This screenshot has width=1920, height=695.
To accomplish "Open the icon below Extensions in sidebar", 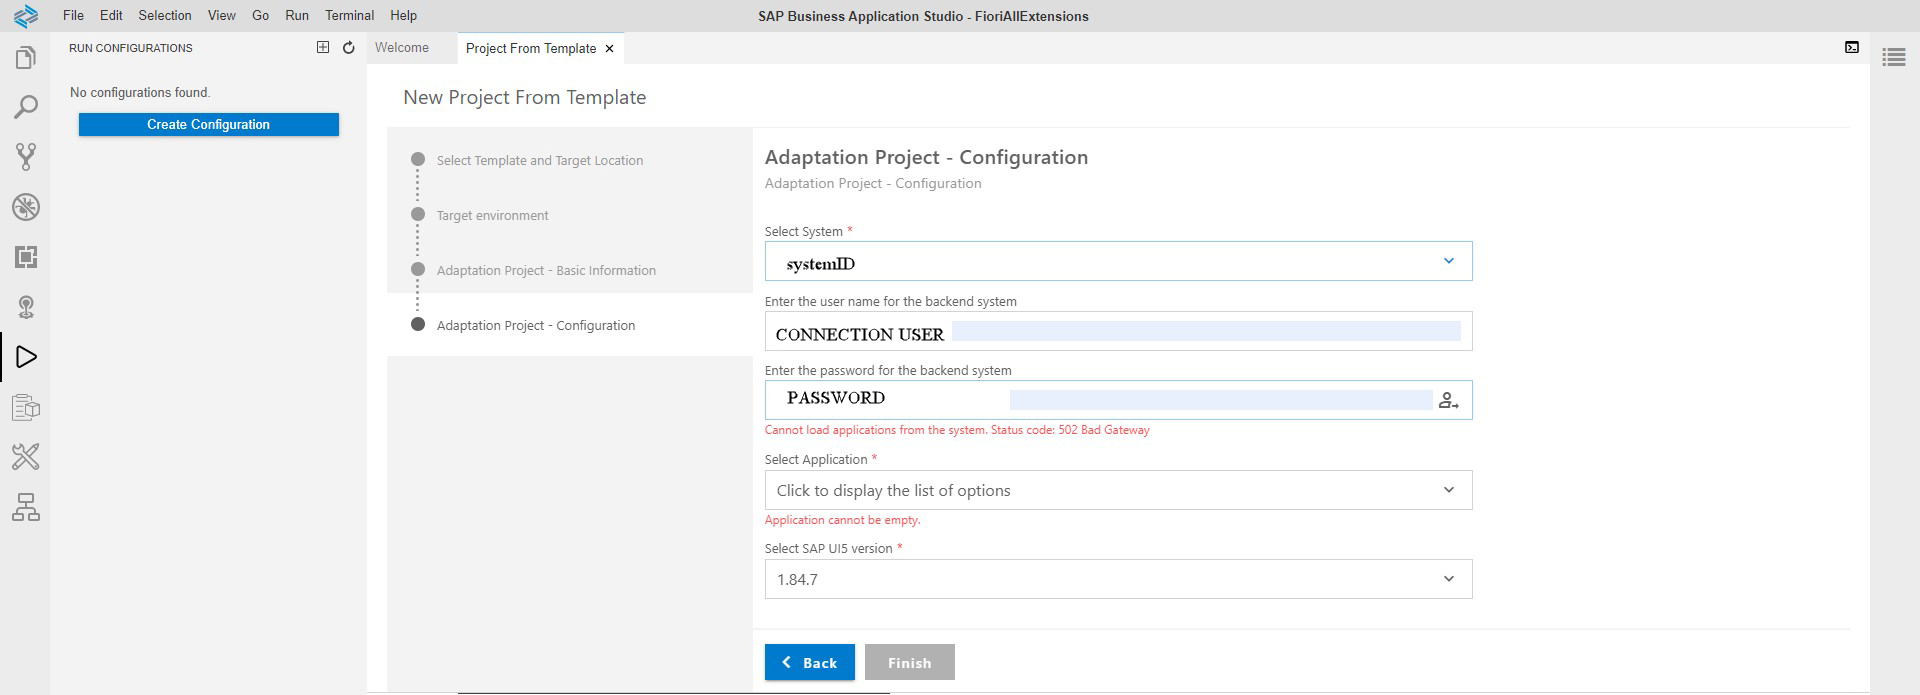I will pyautogui.click(x=26, y=307).
